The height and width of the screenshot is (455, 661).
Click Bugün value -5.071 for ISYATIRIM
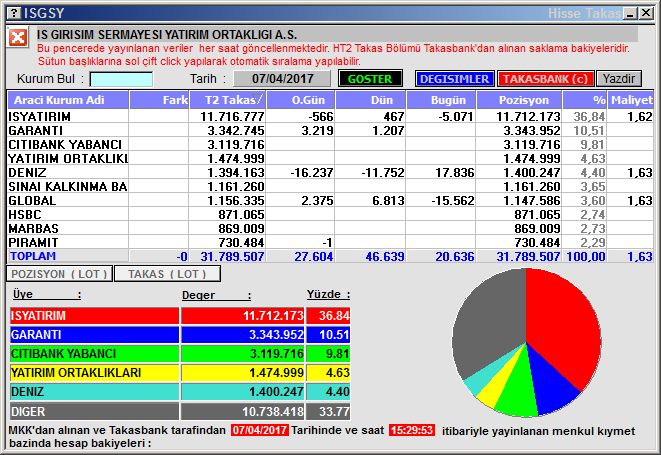pos(456,116)
